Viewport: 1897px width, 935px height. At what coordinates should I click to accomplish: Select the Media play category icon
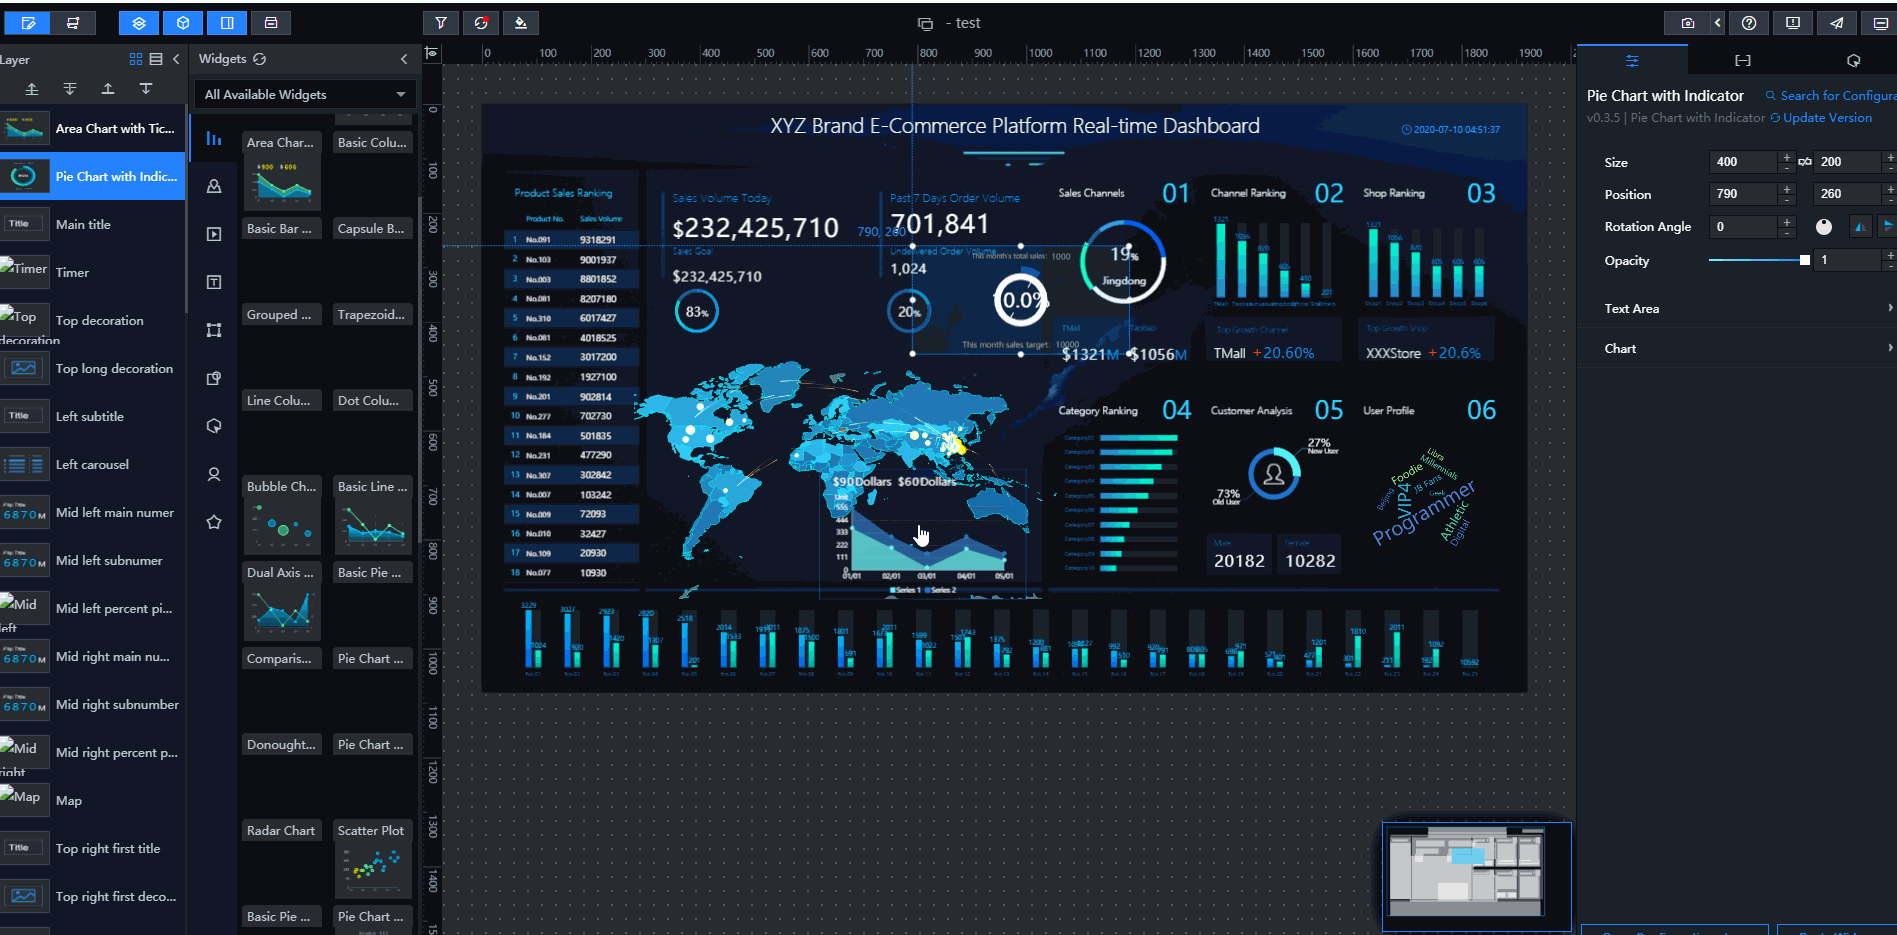click(214, 234)
